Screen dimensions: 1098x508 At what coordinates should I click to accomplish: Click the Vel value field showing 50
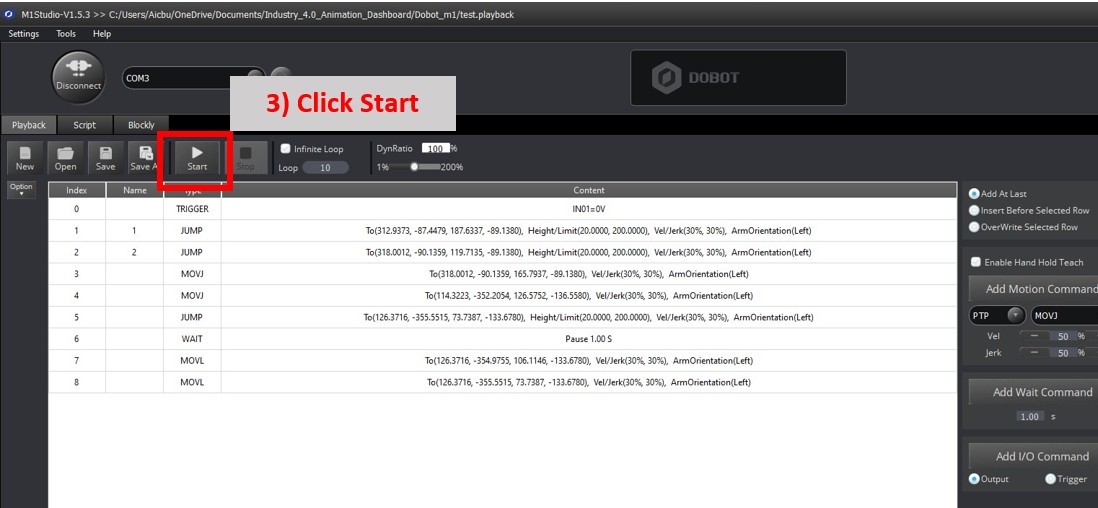click(1062, 336)
